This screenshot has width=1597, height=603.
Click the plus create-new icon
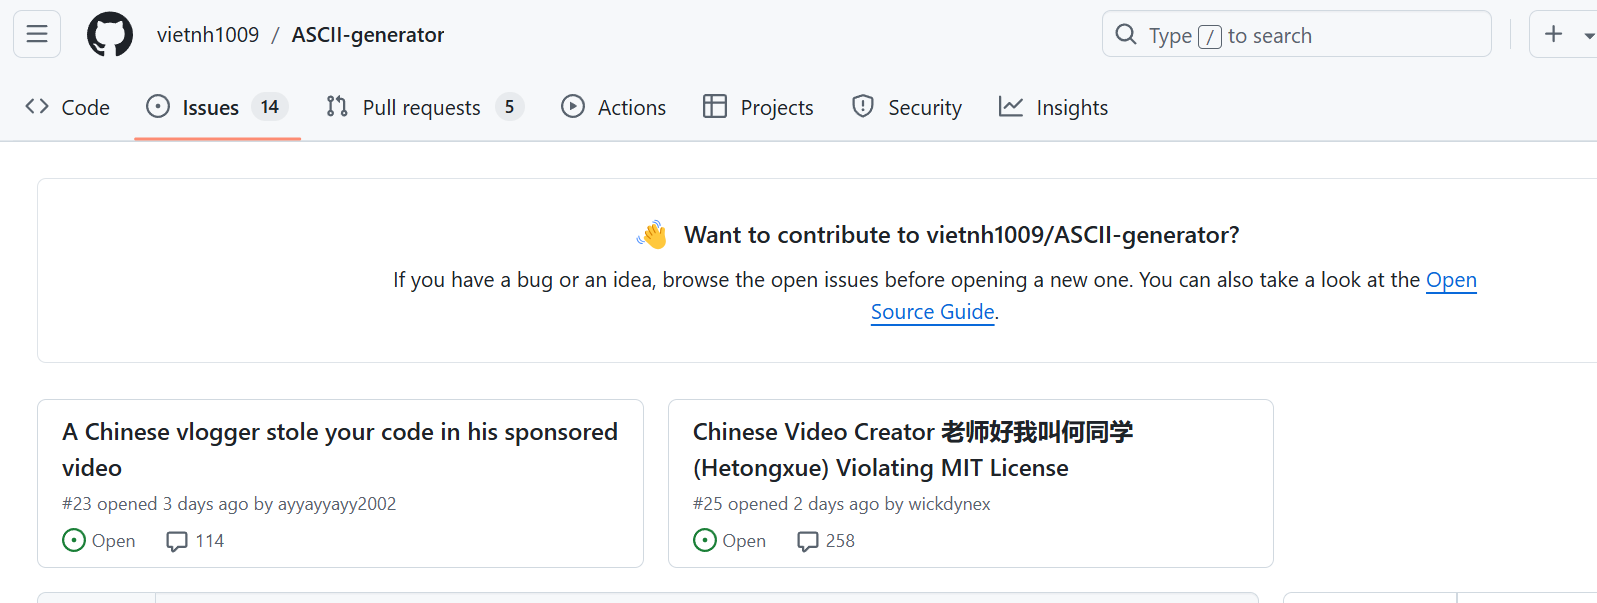coord(1553,34)
